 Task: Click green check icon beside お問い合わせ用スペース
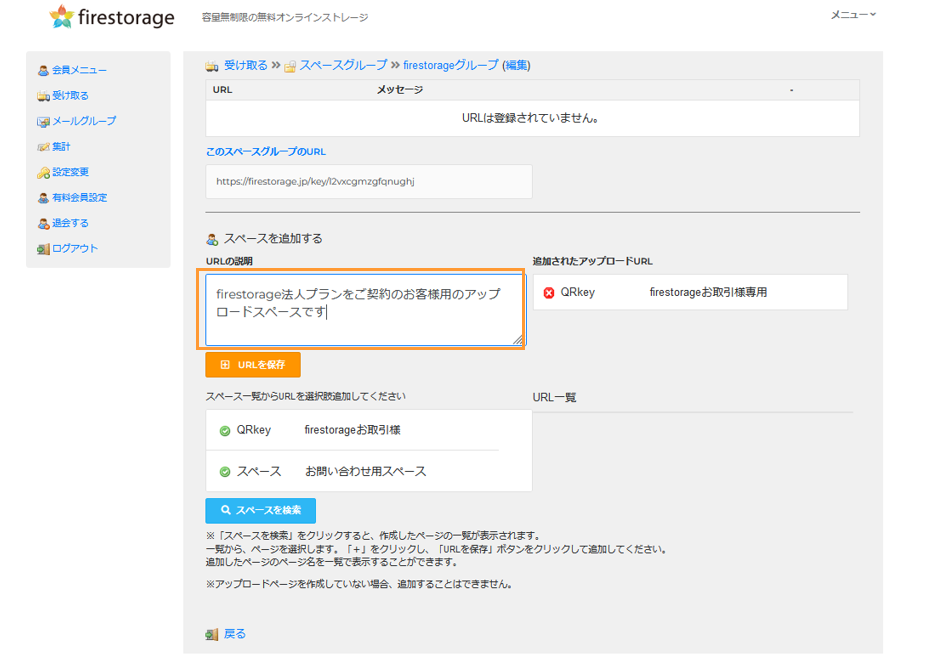[x=225, y=472]
